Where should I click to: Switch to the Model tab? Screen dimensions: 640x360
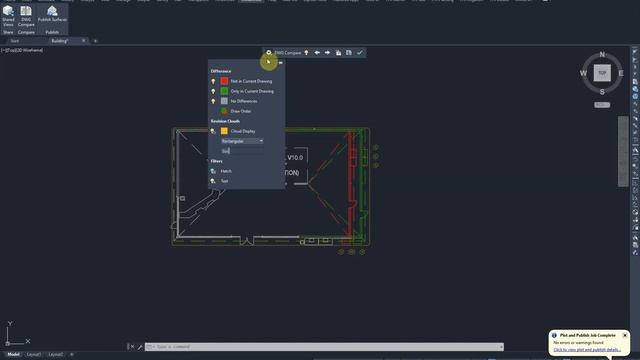13,354
